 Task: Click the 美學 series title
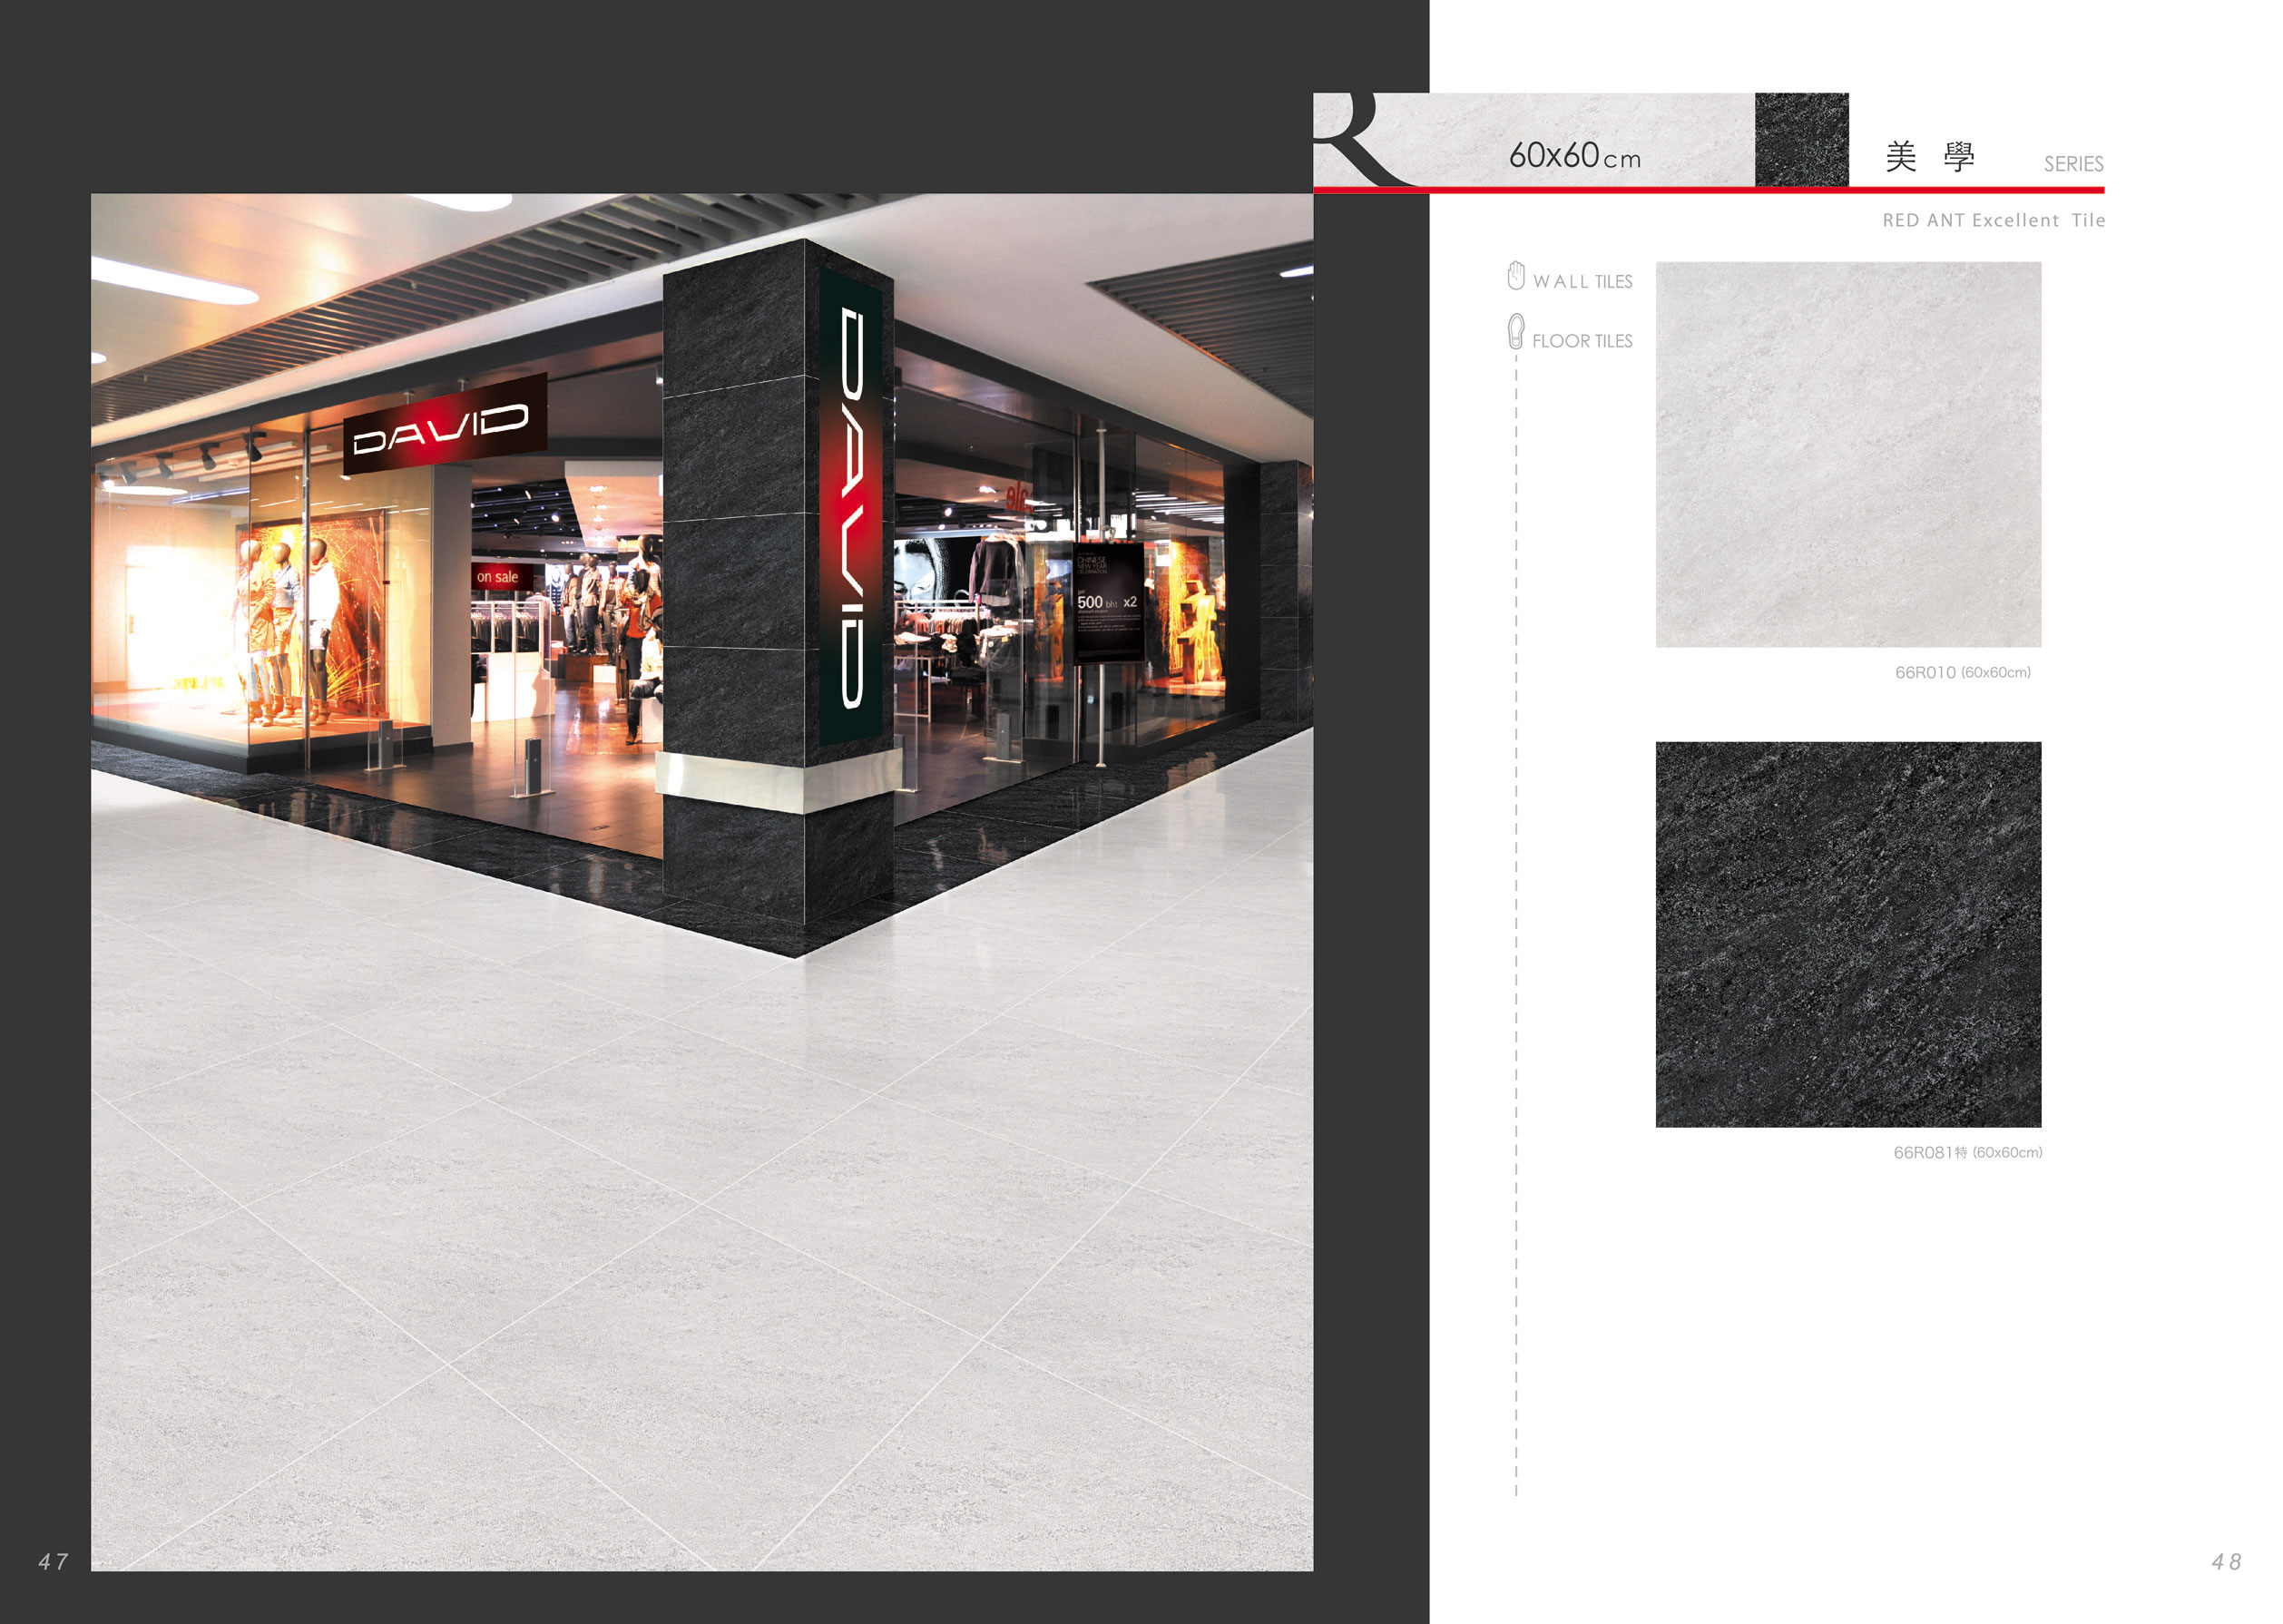coord(1929,157)
